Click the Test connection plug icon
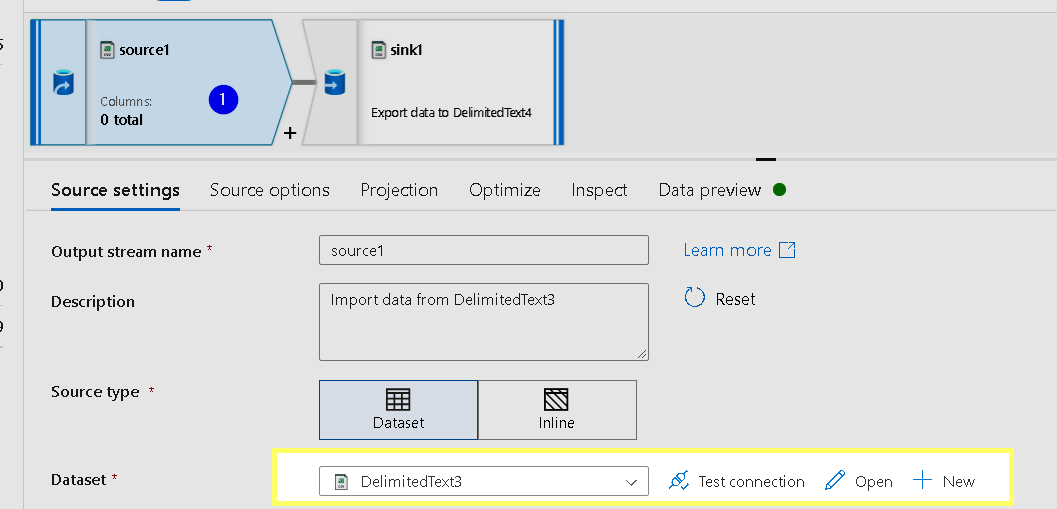Image resolution: width=1057 pixels, height=509 pixels. pyautogui.click(x=679, y=481)
